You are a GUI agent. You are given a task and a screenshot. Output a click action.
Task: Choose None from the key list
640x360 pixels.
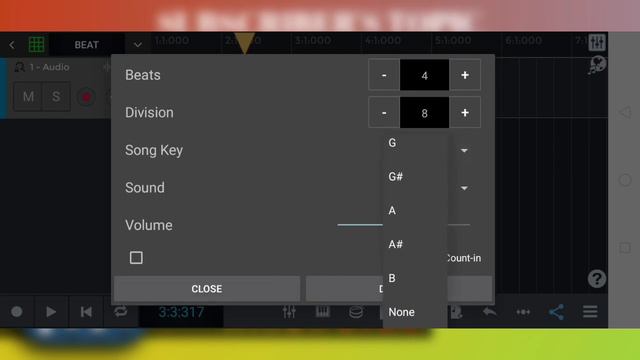point(415,312)
